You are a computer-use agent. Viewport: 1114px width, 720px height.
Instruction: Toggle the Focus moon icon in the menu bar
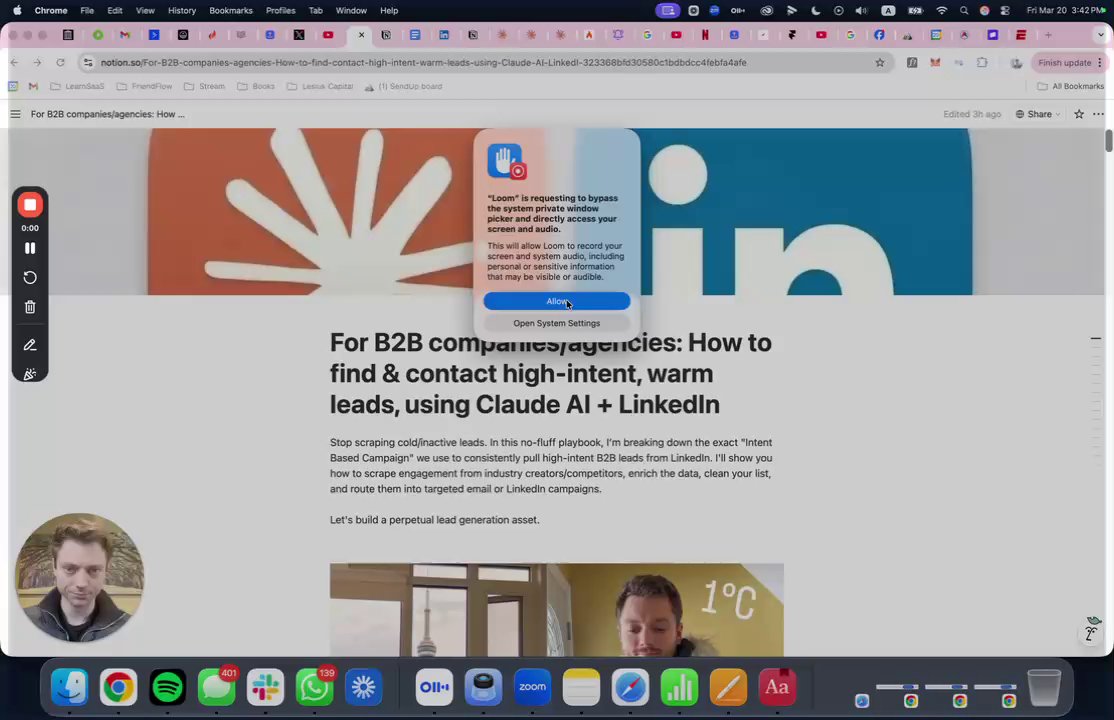816,11
